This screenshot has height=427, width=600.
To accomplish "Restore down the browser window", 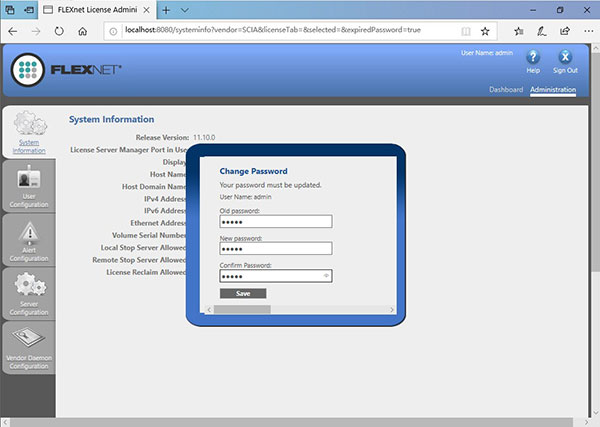I will tap(559, 10).
